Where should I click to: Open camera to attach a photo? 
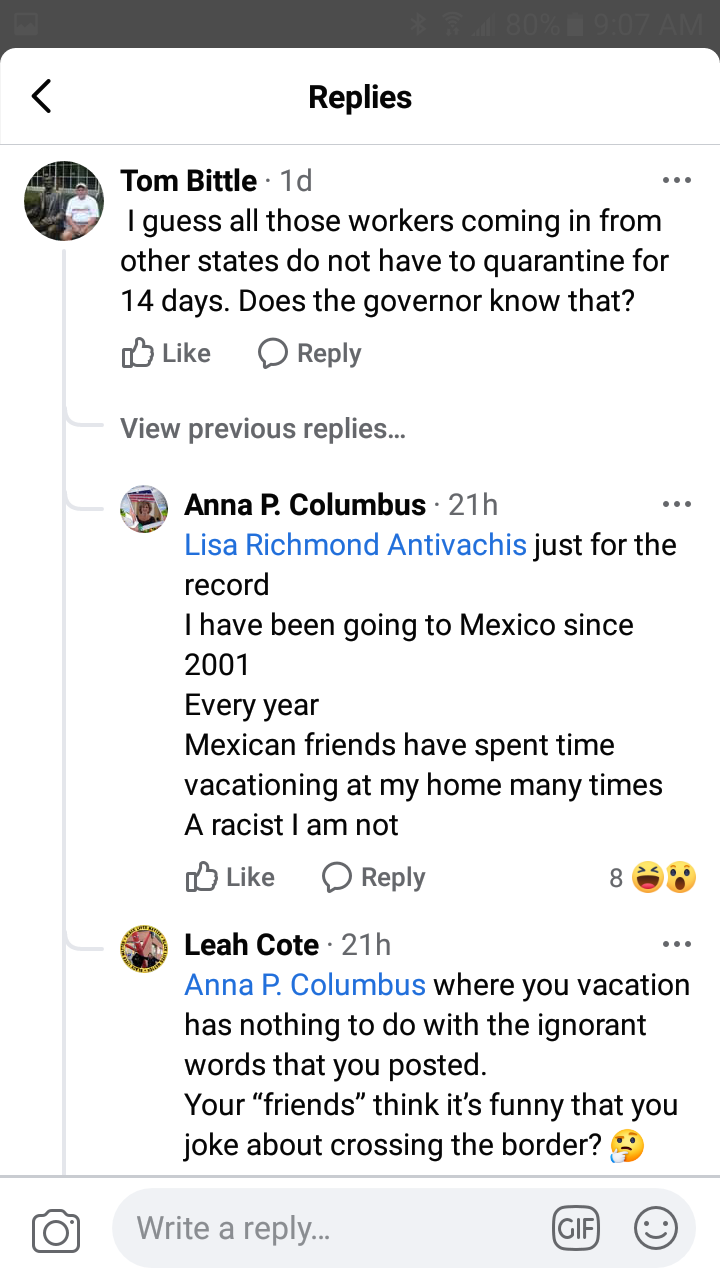(56, 1229)
